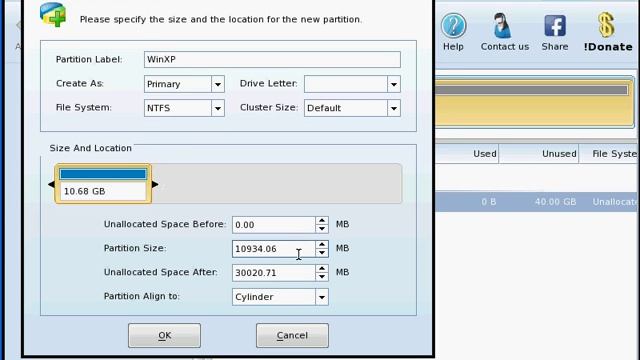Click the yellow disk map bar in main window
The height and width of the screenshot is (360, 640).
click(x=535, y=102)
